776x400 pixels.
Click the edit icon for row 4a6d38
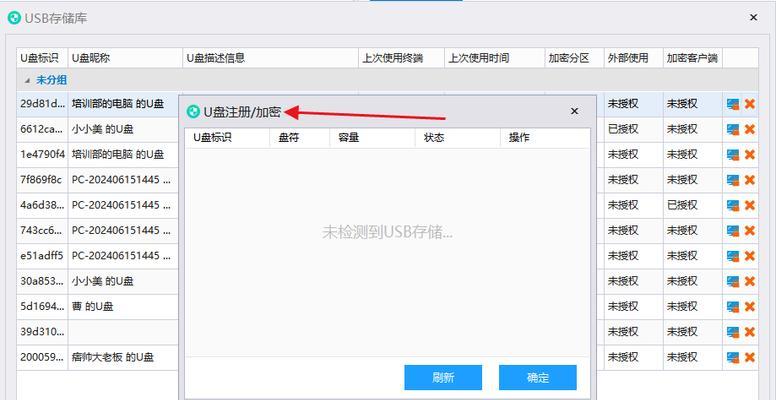733,205
